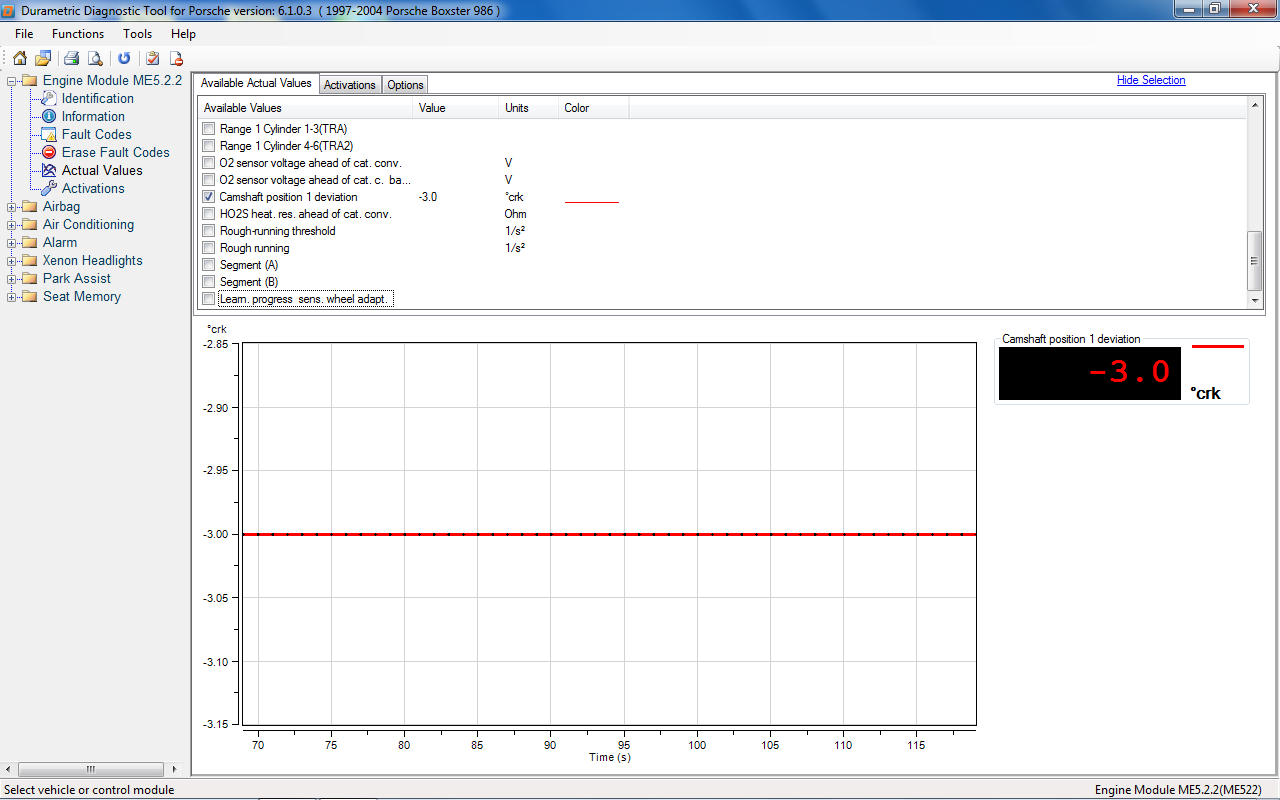
Task: Click the Alarm folder icon
Action: pyautogui.click(x=30, y=242)
